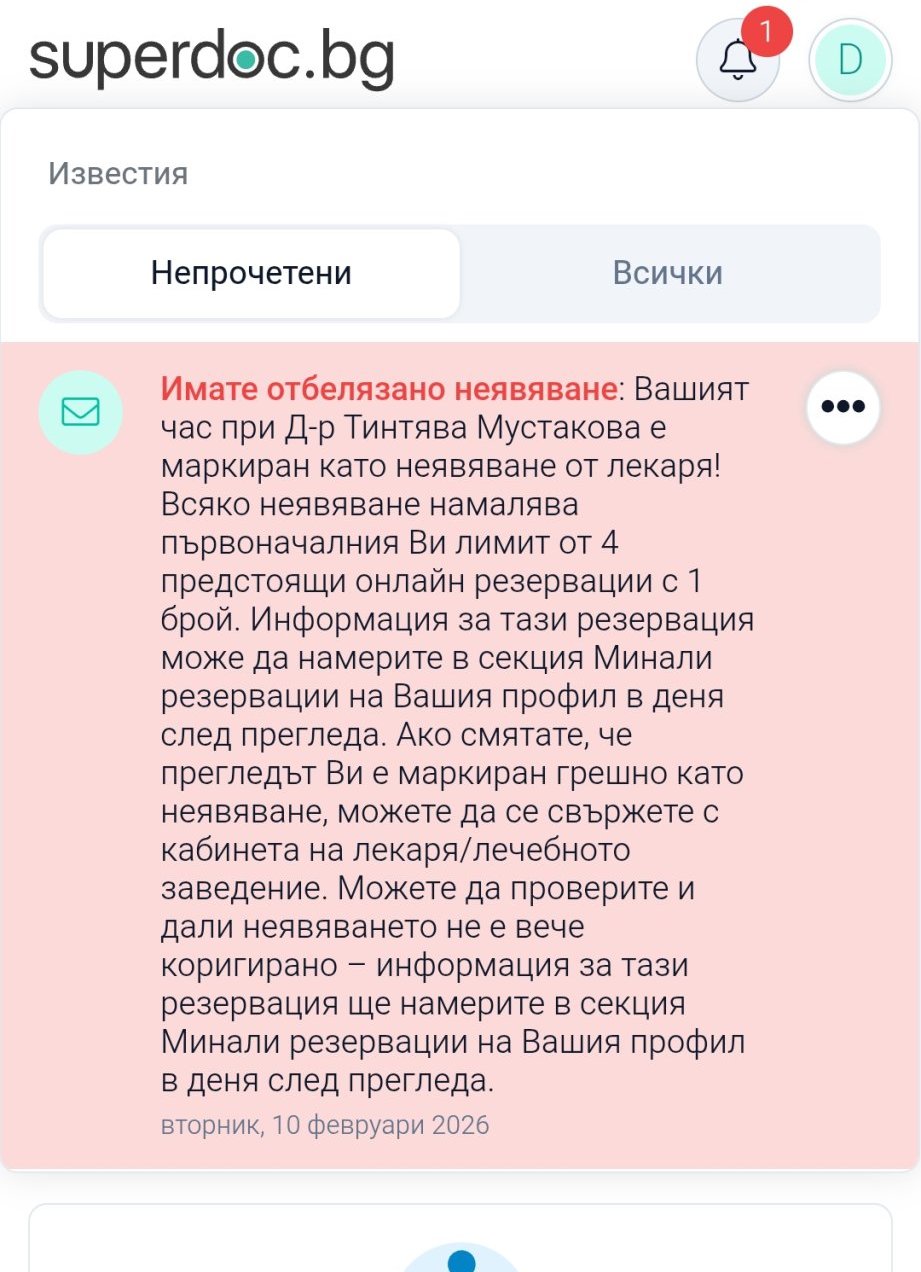This screenshot has width=921, height=1272.
Task: Click the red headline Имате отбелязано неявяване
Action: 388,388
